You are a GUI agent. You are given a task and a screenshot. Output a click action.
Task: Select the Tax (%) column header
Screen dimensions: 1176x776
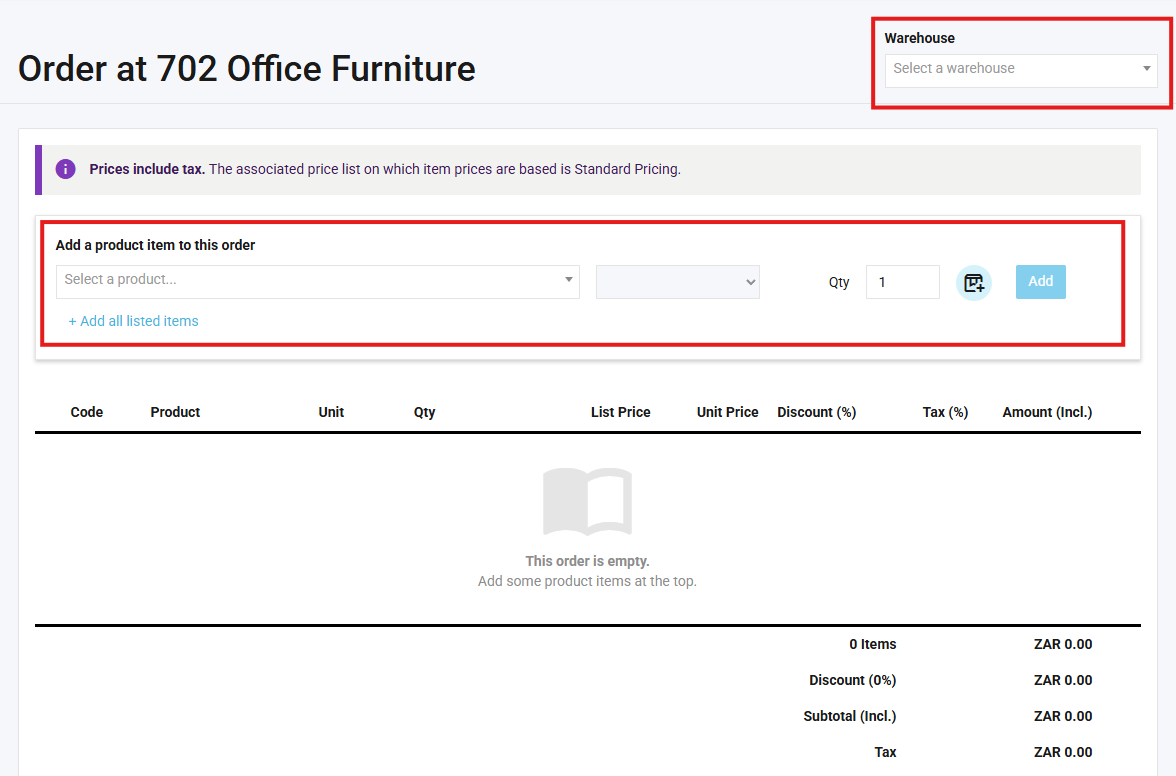click(945, 412)
